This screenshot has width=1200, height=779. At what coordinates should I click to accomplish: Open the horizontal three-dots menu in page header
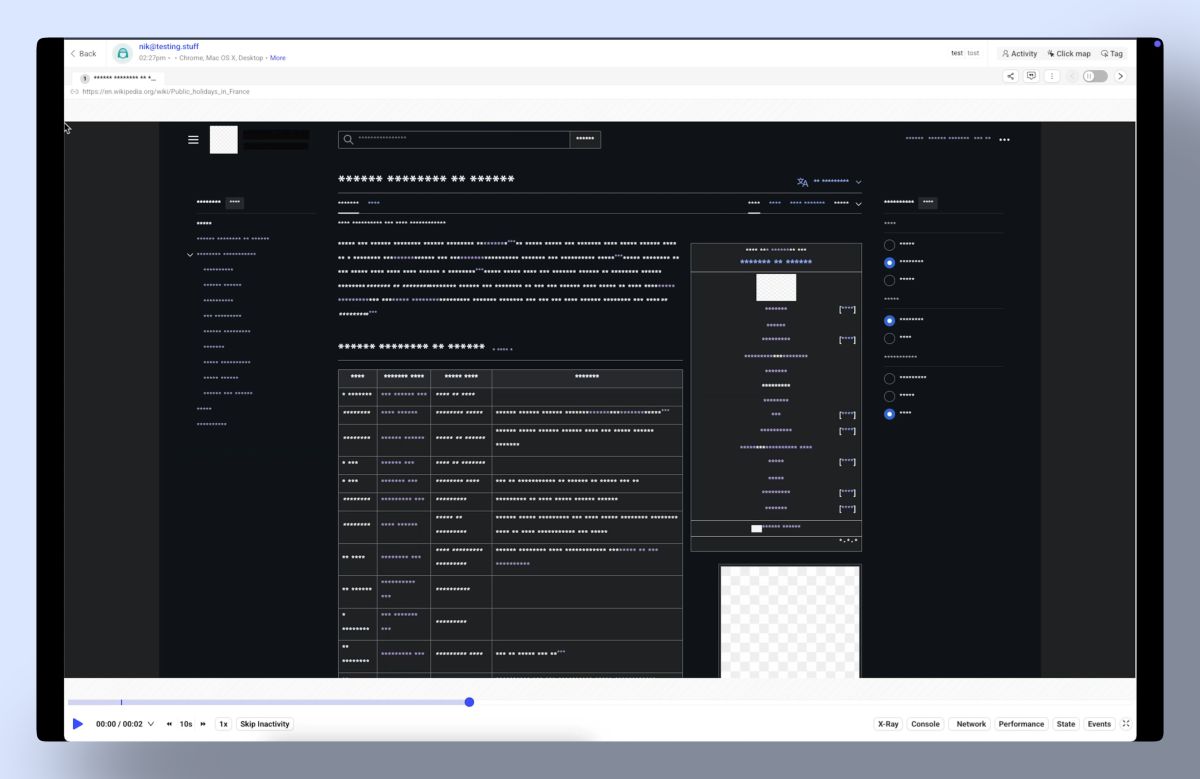(x=1004, y=140)
